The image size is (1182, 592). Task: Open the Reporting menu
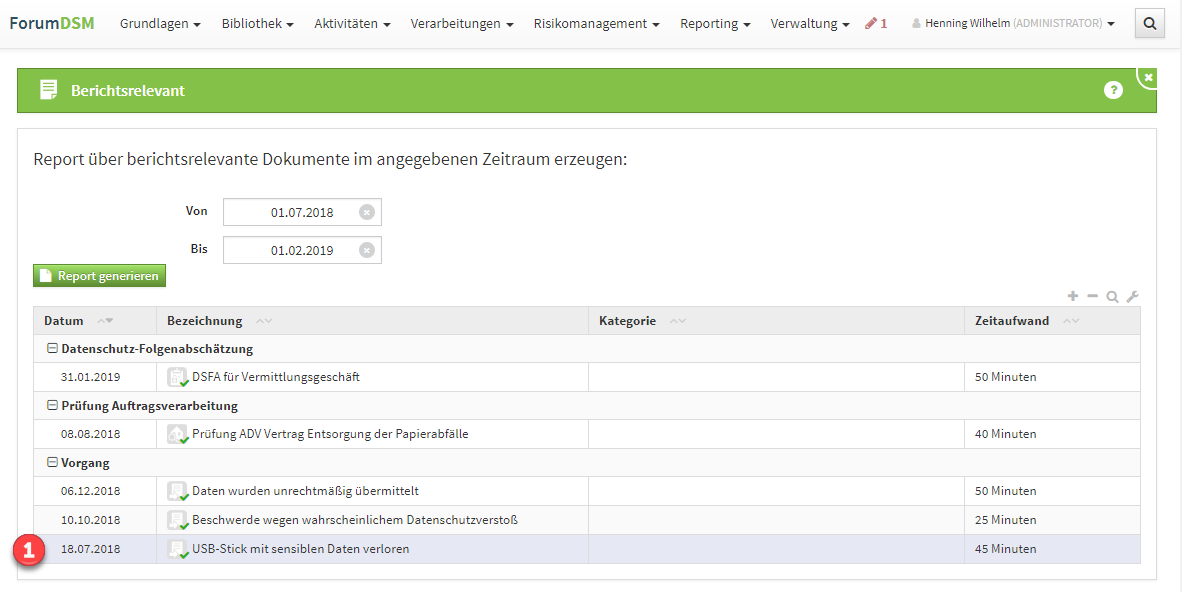point(715,23)
